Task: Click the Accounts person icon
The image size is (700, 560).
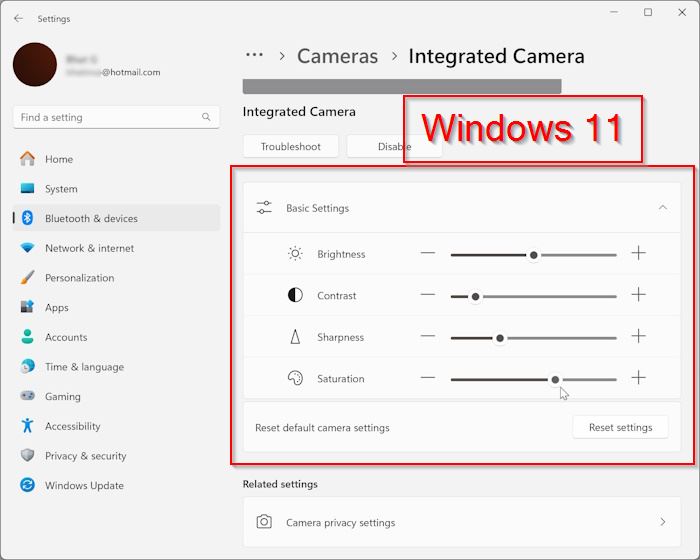Action: point(27,337)
